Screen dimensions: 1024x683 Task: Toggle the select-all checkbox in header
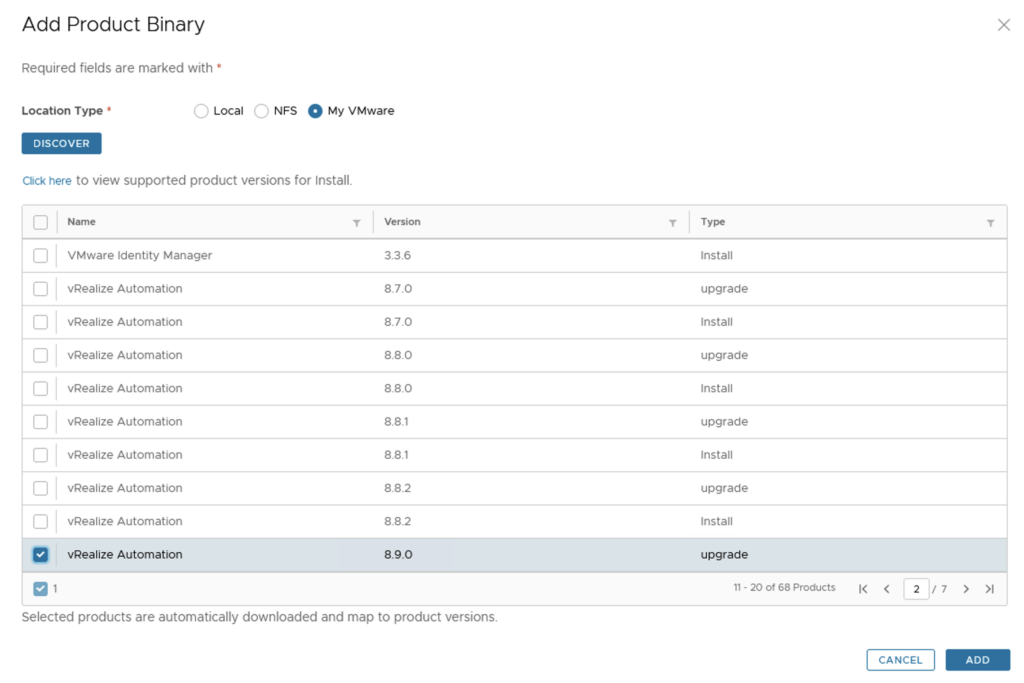[40, 222]
